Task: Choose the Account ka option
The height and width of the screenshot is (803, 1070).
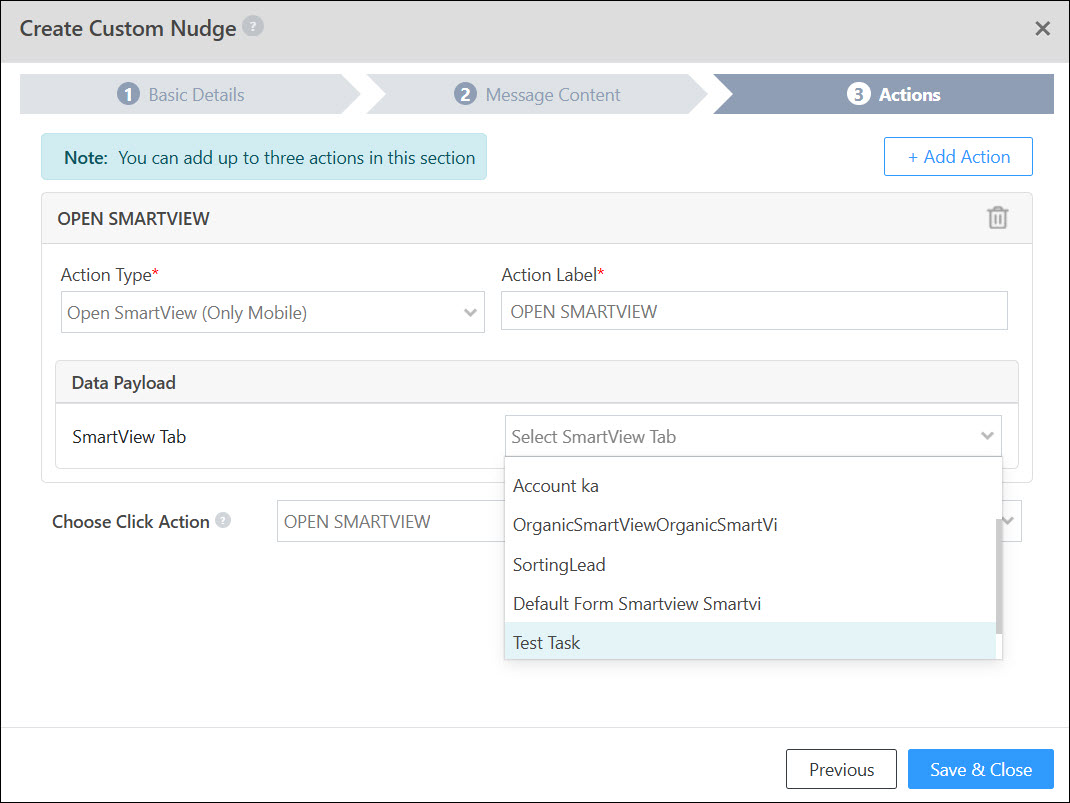Action: tap(751, 486)
